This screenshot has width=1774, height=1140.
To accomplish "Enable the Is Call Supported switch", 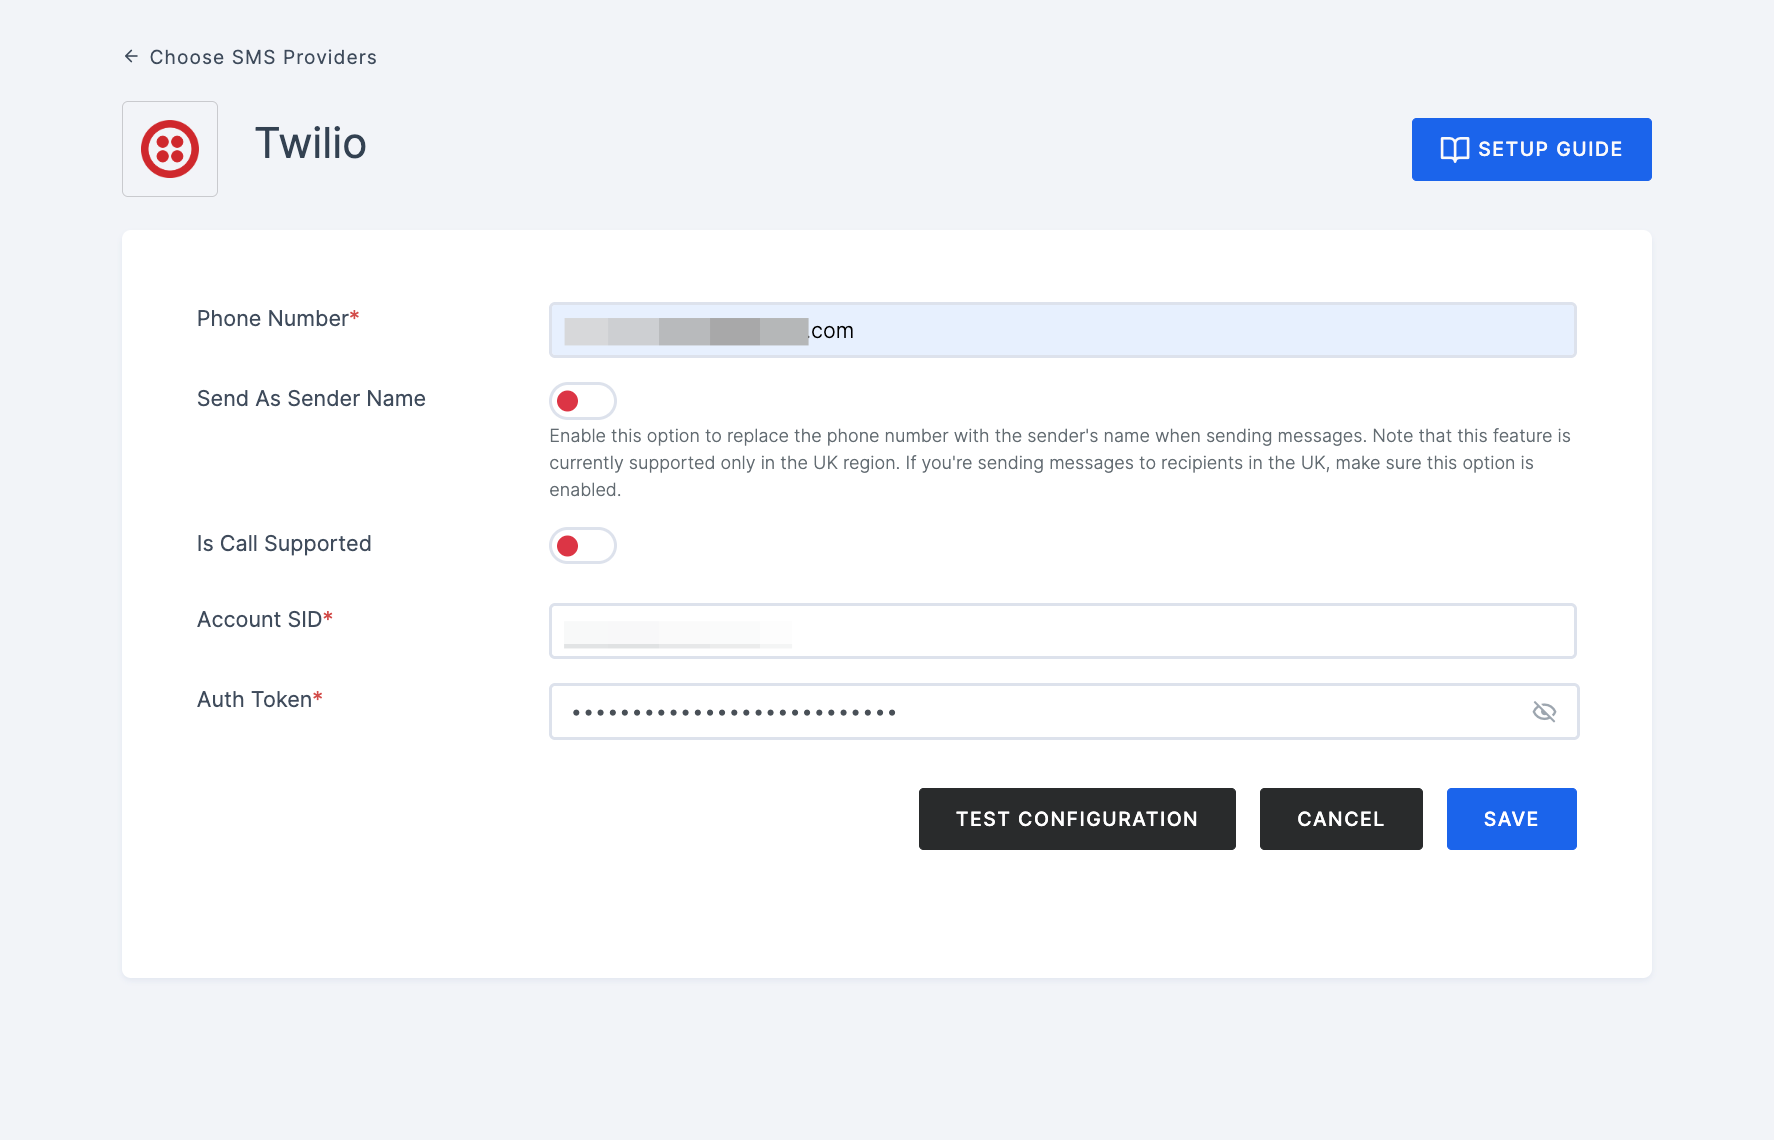I will (x=582, y=546).
